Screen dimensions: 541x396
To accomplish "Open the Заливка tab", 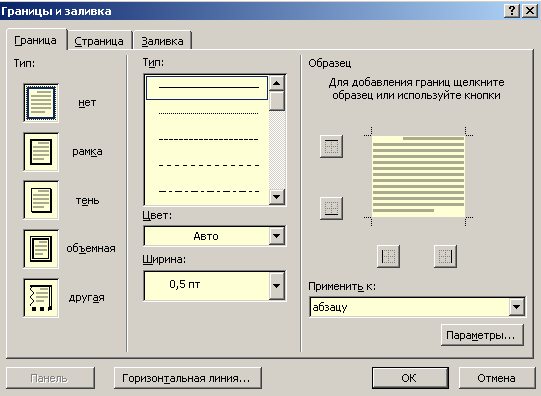I will [163, 41].
